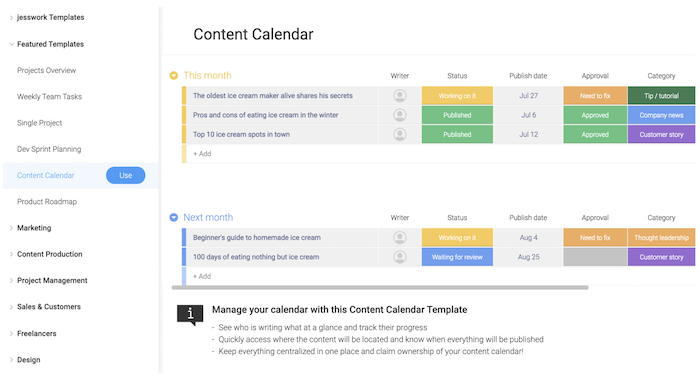Open the Waiting for review status cell
700x376 pixels.
(457, 257)
